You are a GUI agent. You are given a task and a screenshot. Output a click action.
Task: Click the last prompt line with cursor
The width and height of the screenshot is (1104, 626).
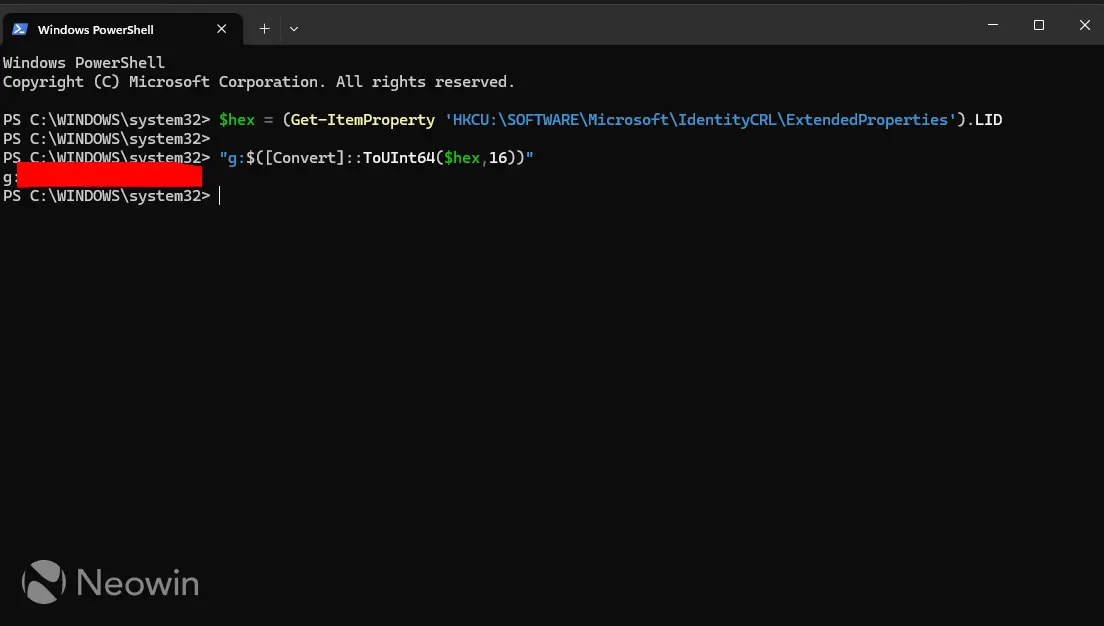112,196
